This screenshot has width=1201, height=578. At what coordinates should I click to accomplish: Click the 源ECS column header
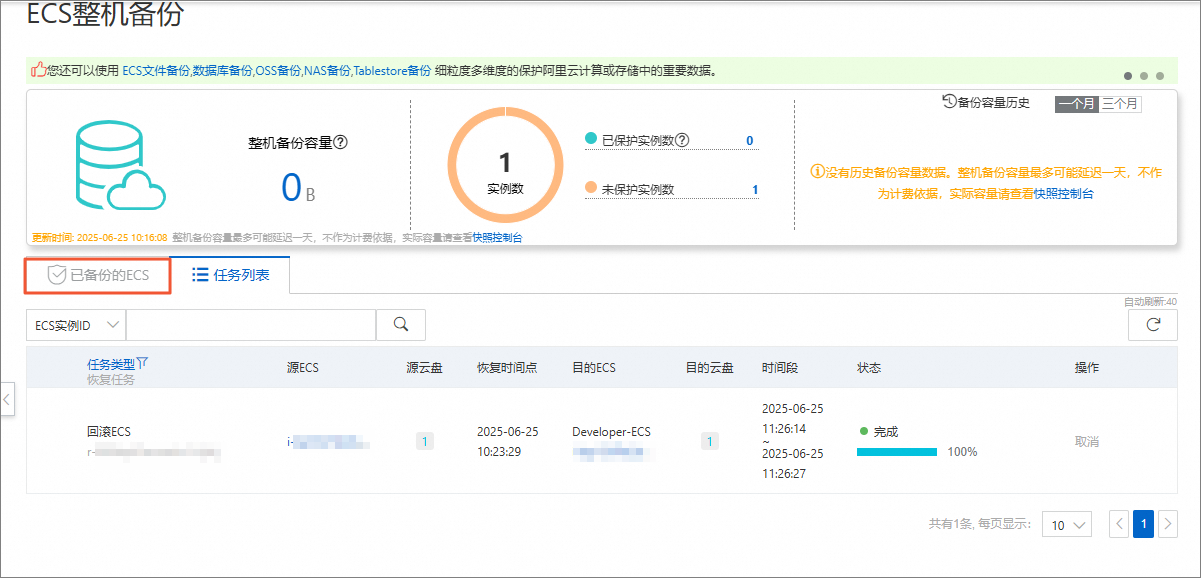tap(303, 368)
